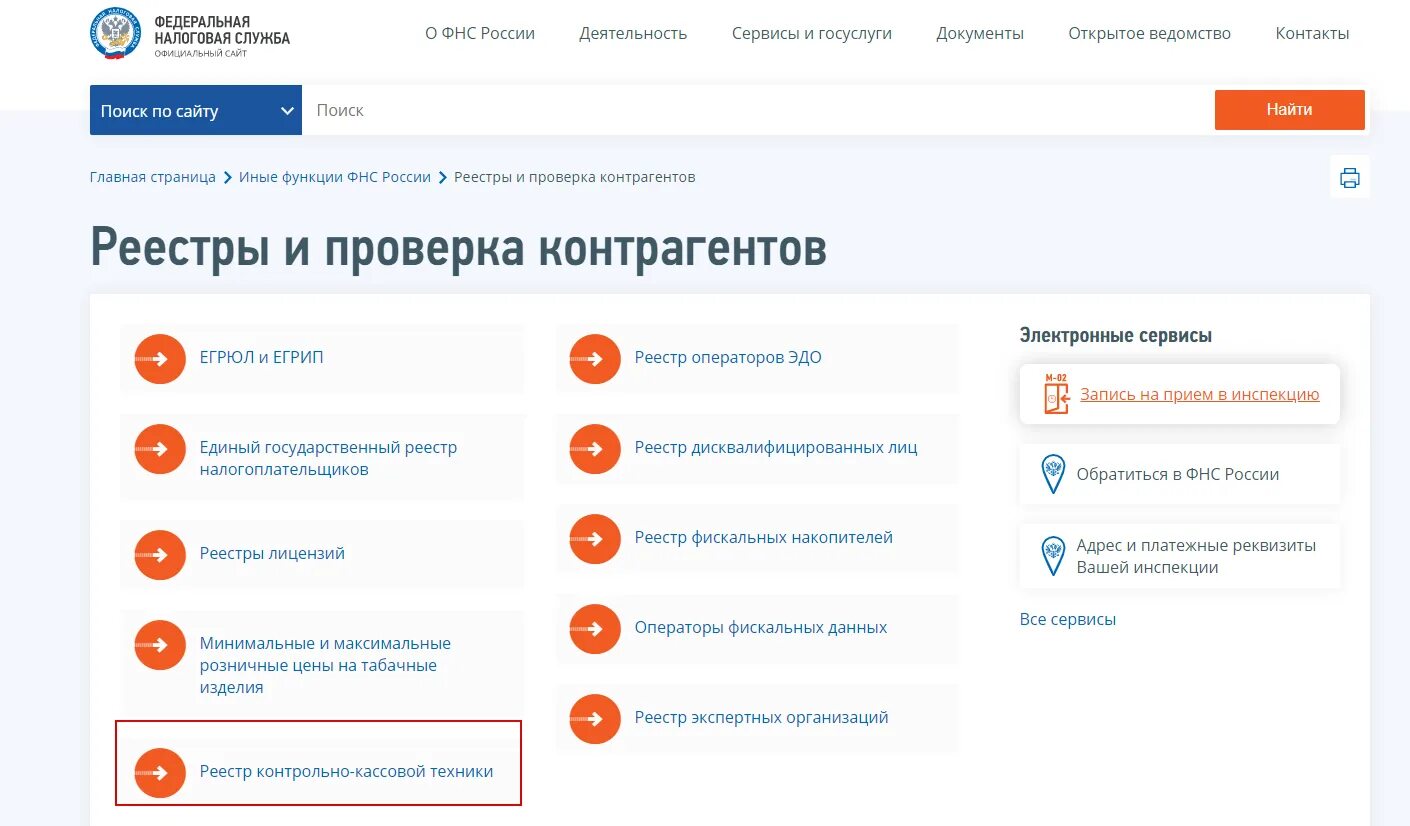The width and height of the screenshot is (1410, 826).
Task: Open Реестр контрольно-кассовой техники link
Action: [346, 771]
